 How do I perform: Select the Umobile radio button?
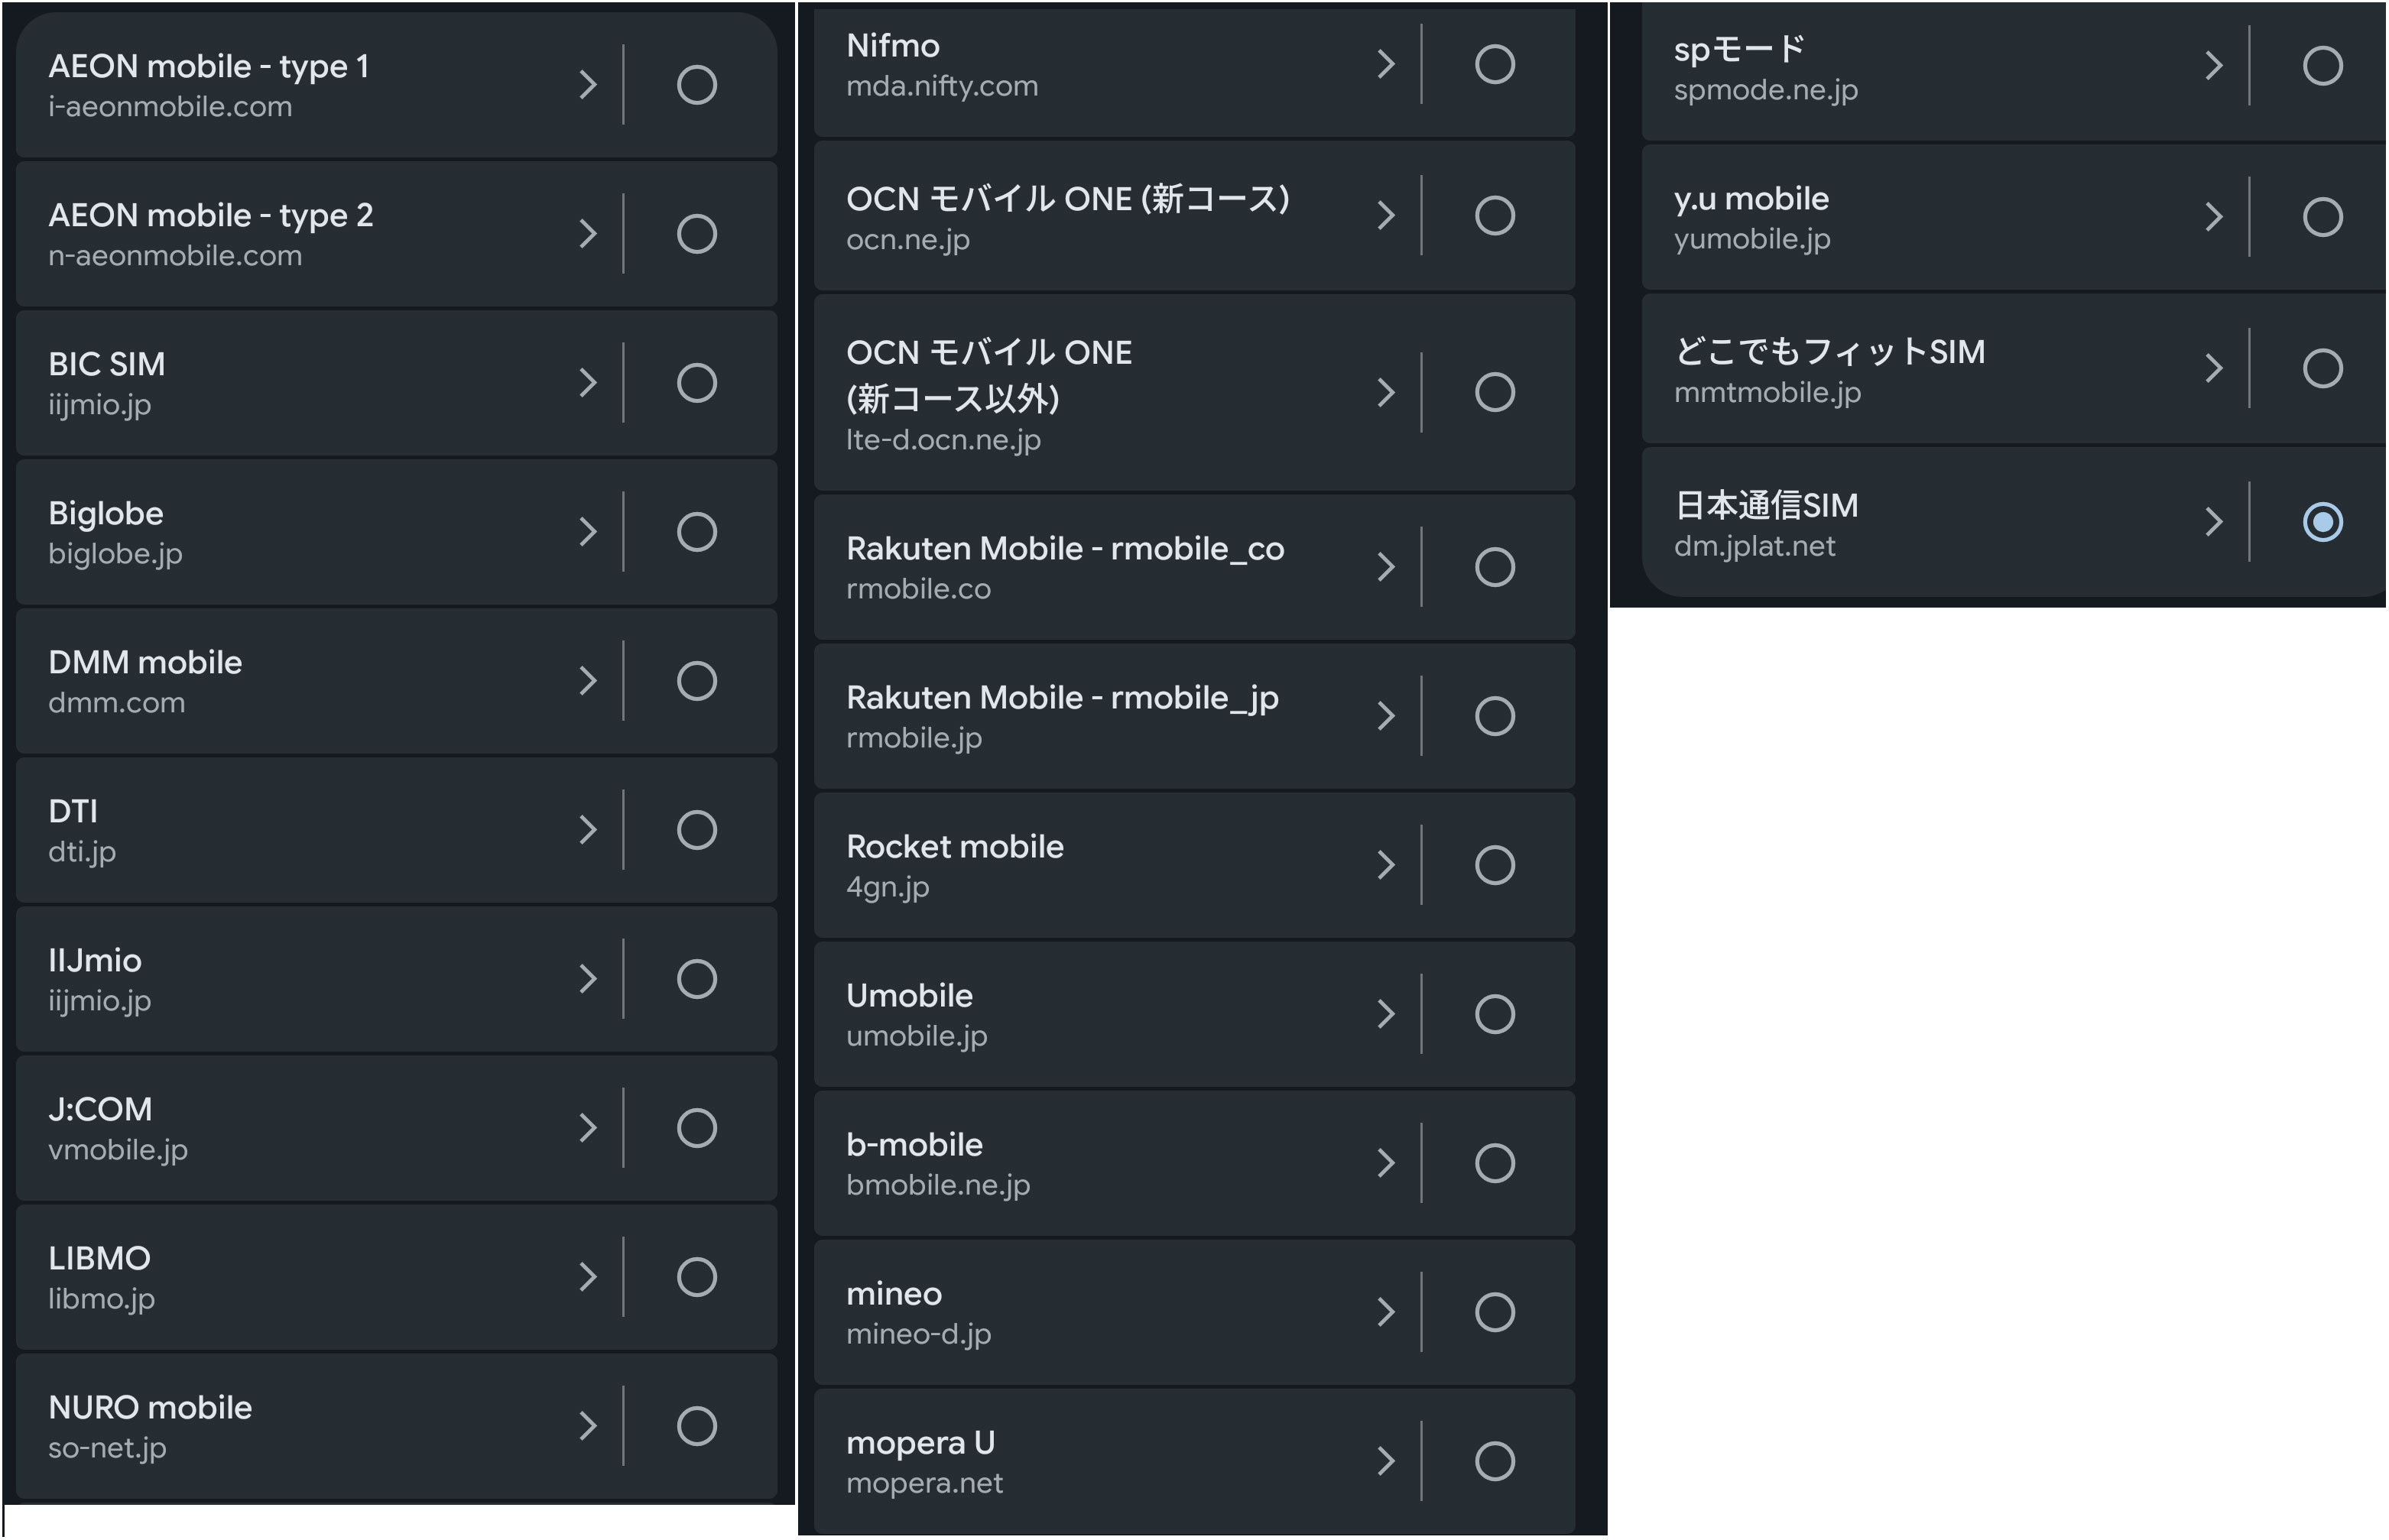click(1495, 1014)
